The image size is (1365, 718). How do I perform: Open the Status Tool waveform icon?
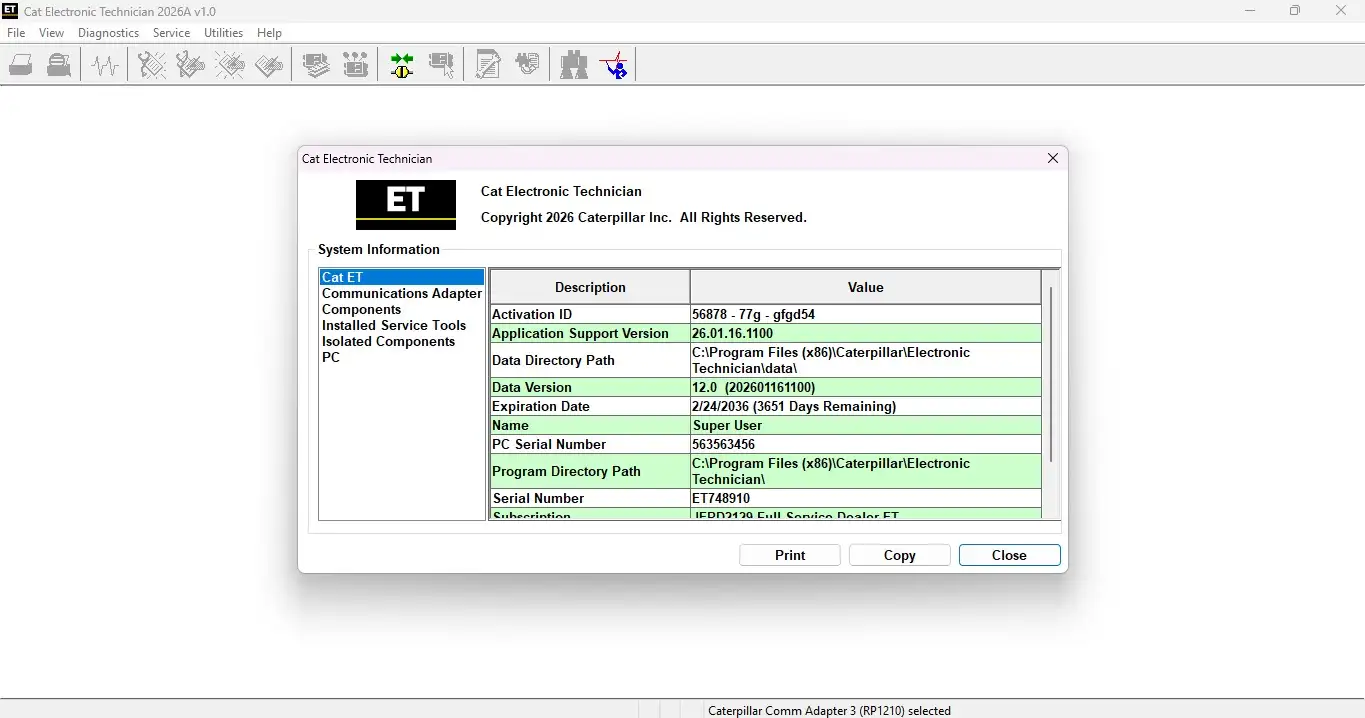(x=105, y=65)
